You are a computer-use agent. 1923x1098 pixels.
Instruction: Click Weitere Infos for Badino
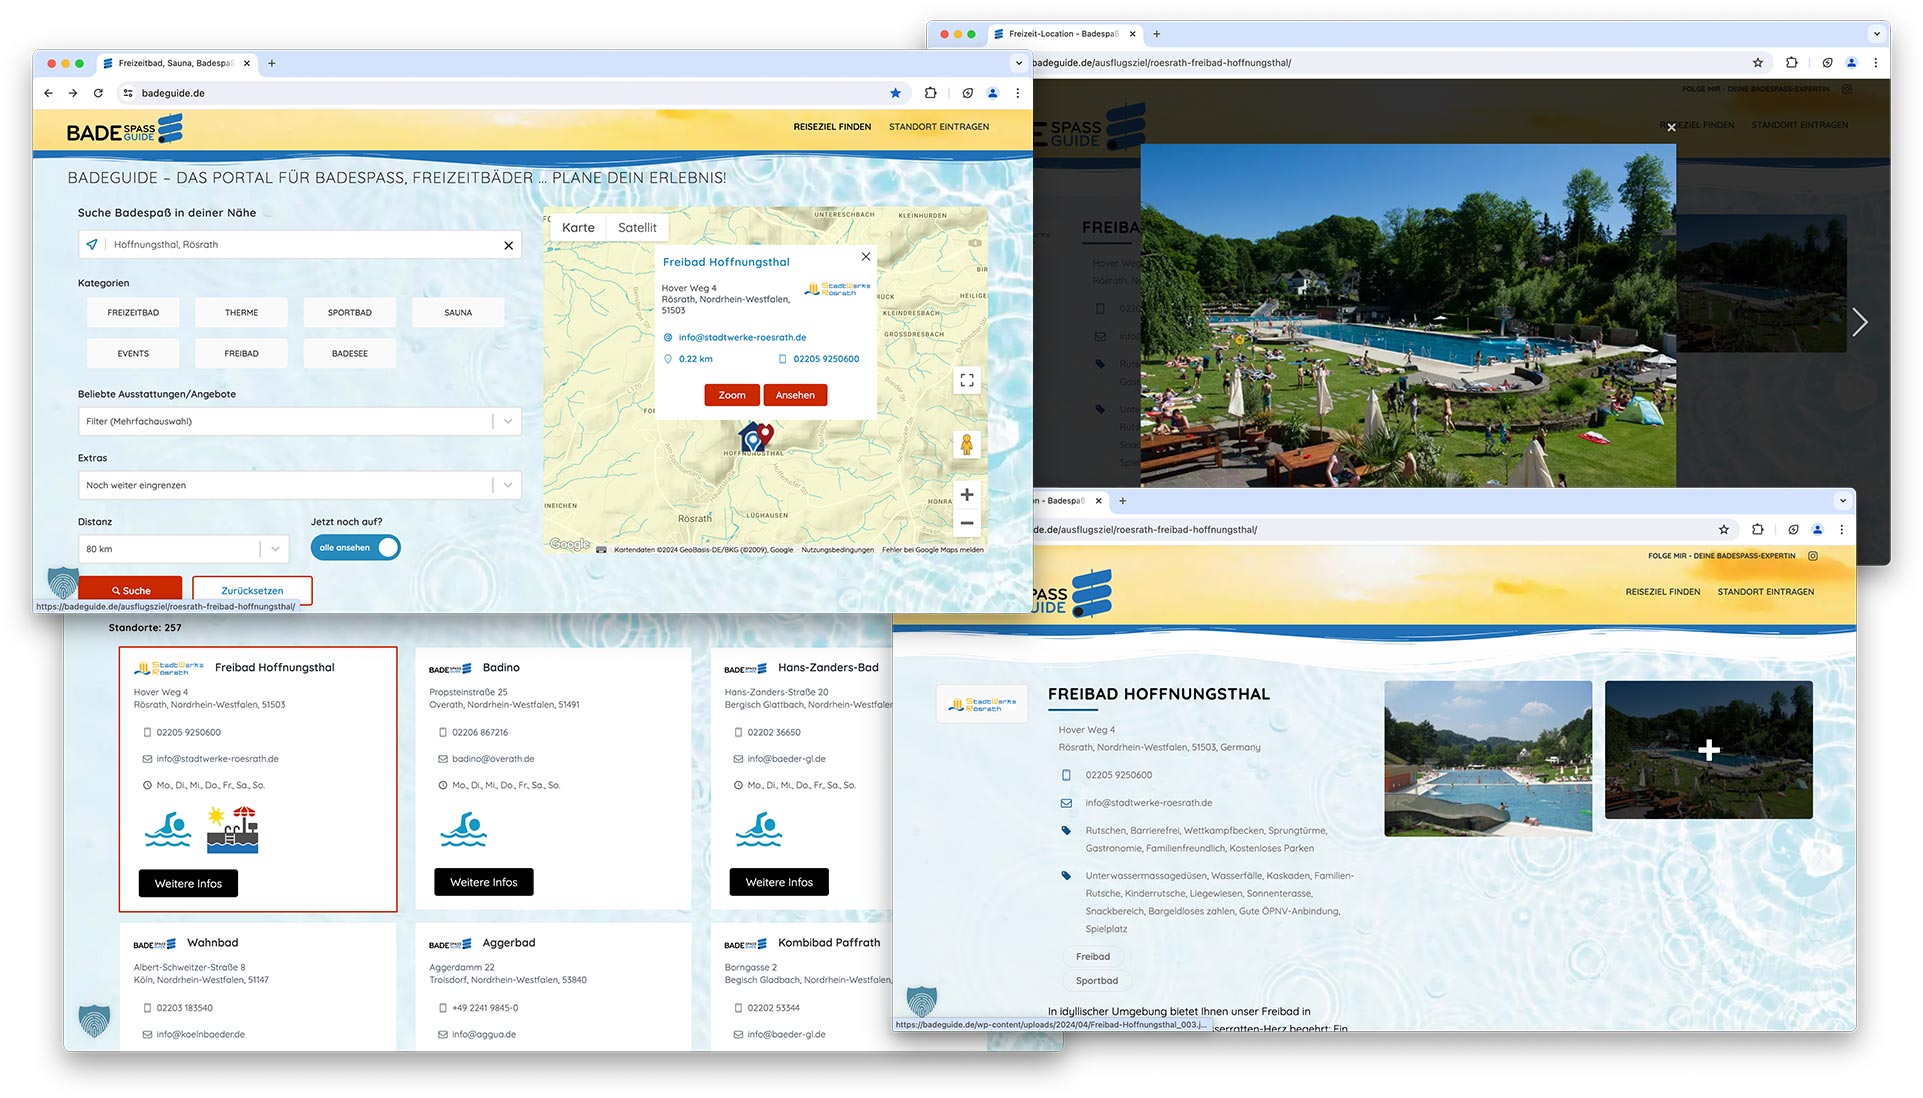(x=483, y=882)
